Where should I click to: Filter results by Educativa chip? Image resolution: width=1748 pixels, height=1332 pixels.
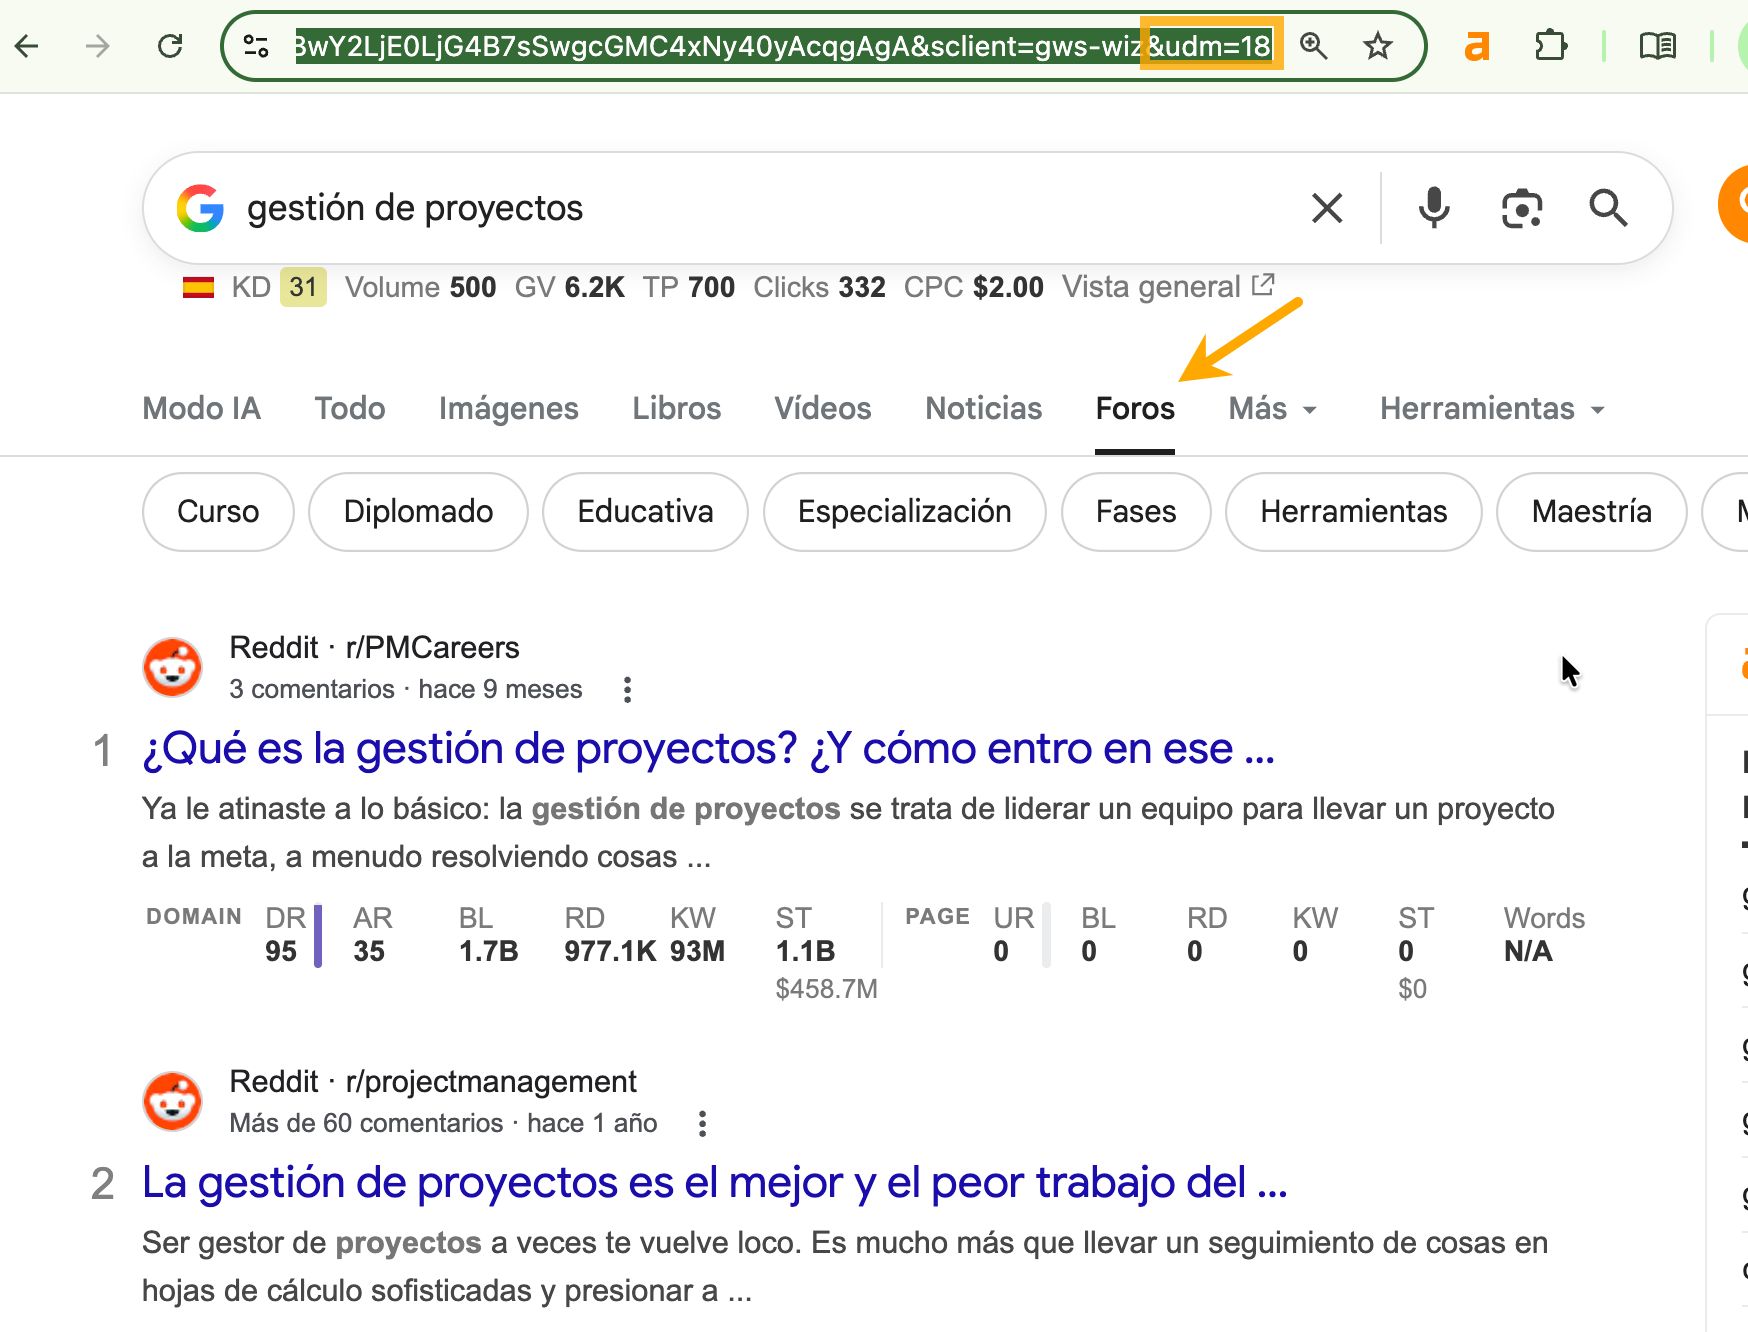tap(645, 512)
